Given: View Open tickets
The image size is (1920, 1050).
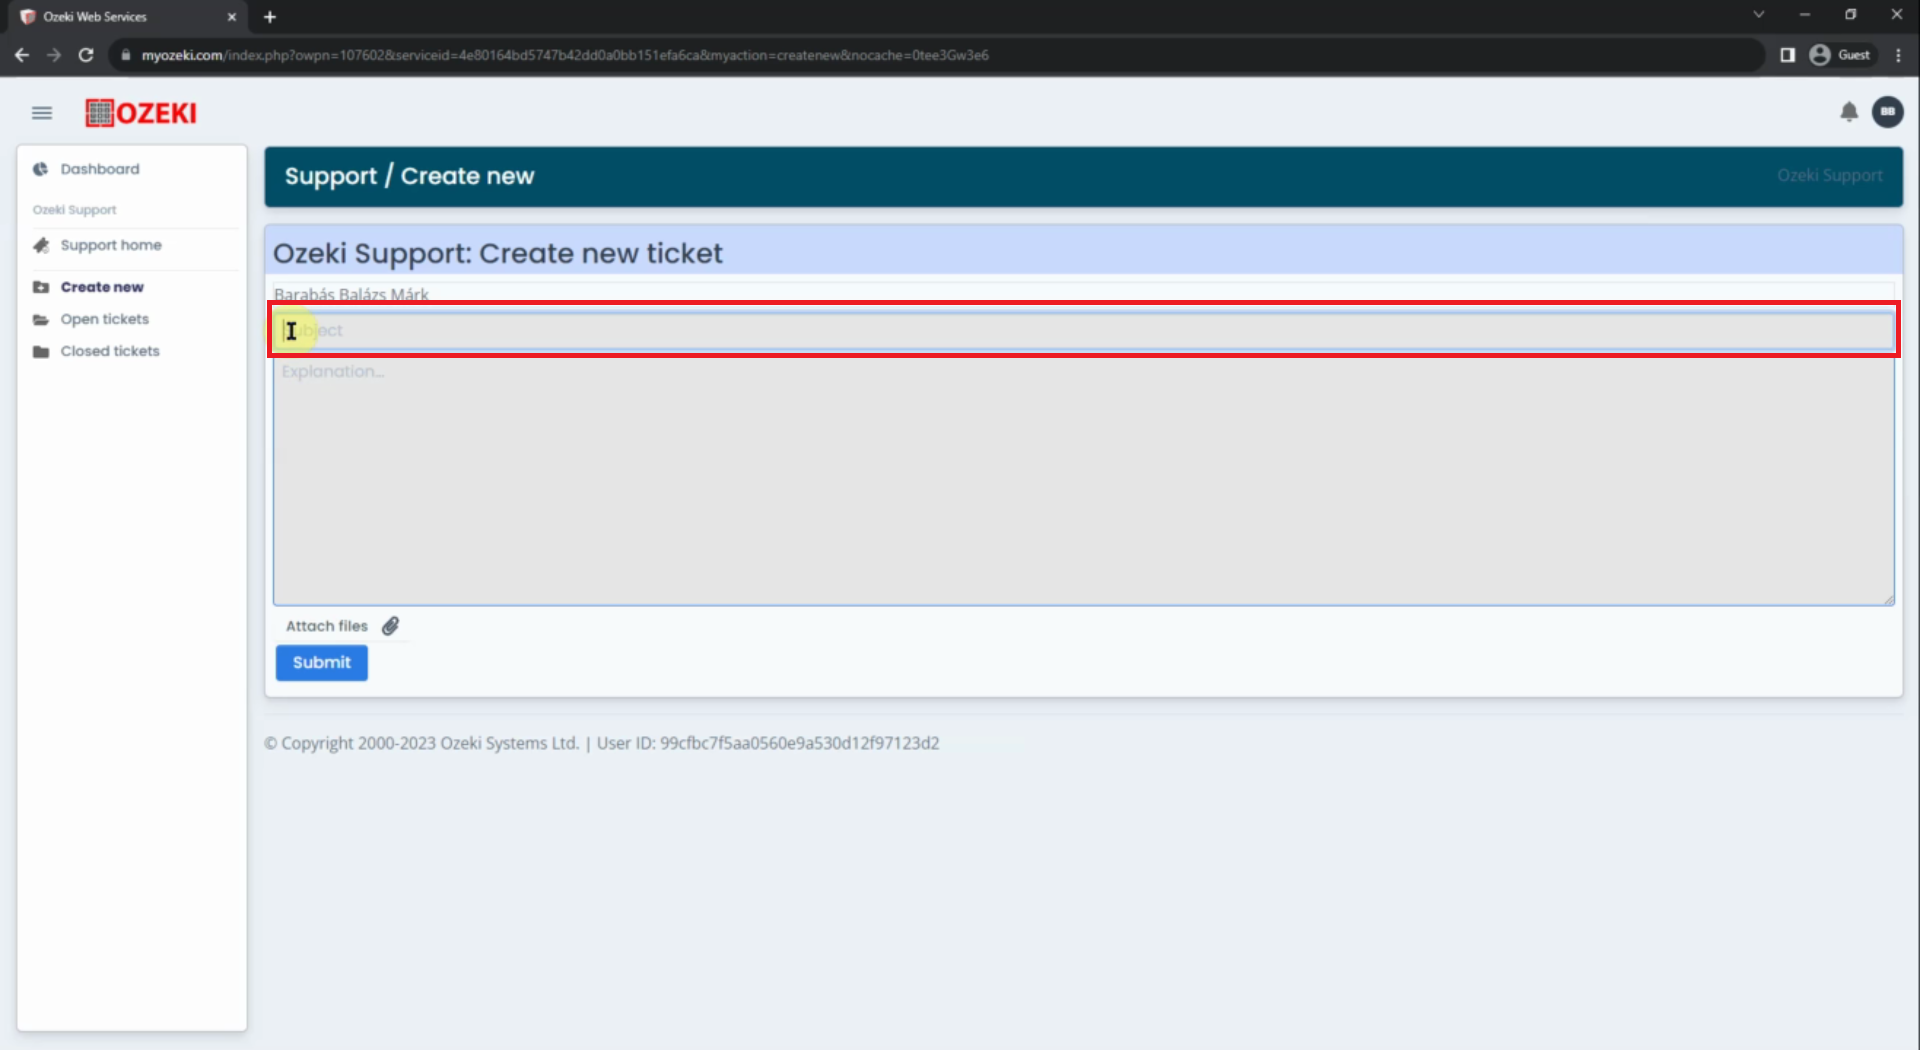Looking at the screenshot, I should [x=105, y=319].
